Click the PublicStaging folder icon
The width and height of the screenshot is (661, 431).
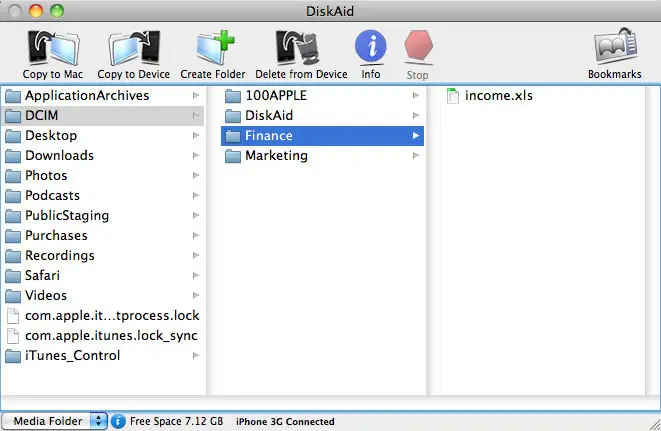(13, 216)
